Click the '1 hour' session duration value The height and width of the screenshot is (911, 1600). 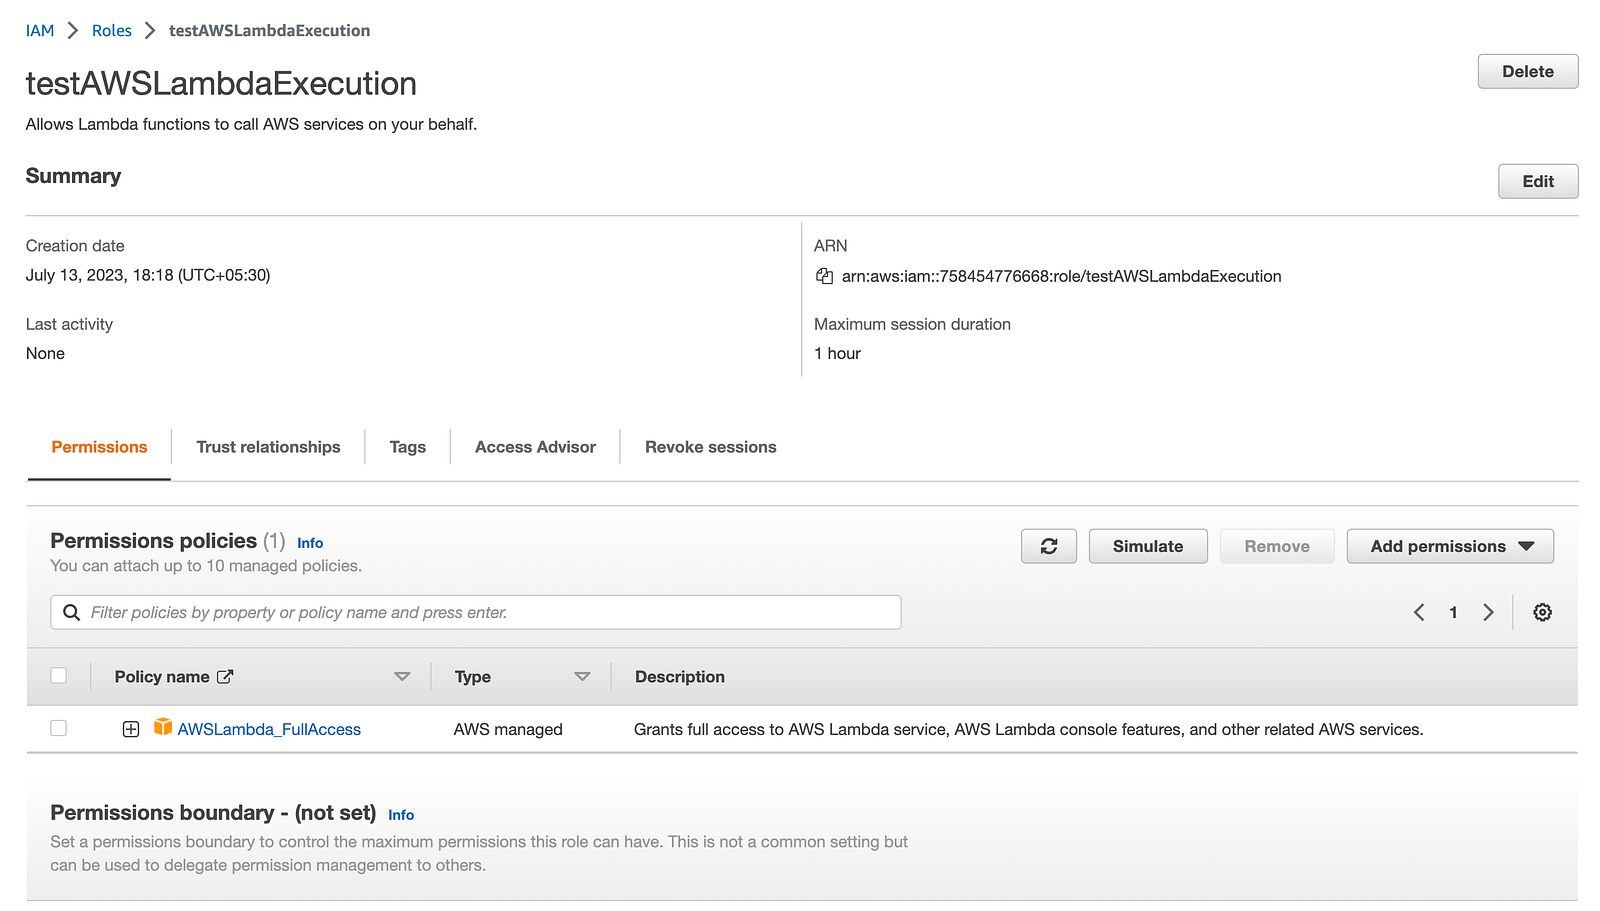point(837,353)
